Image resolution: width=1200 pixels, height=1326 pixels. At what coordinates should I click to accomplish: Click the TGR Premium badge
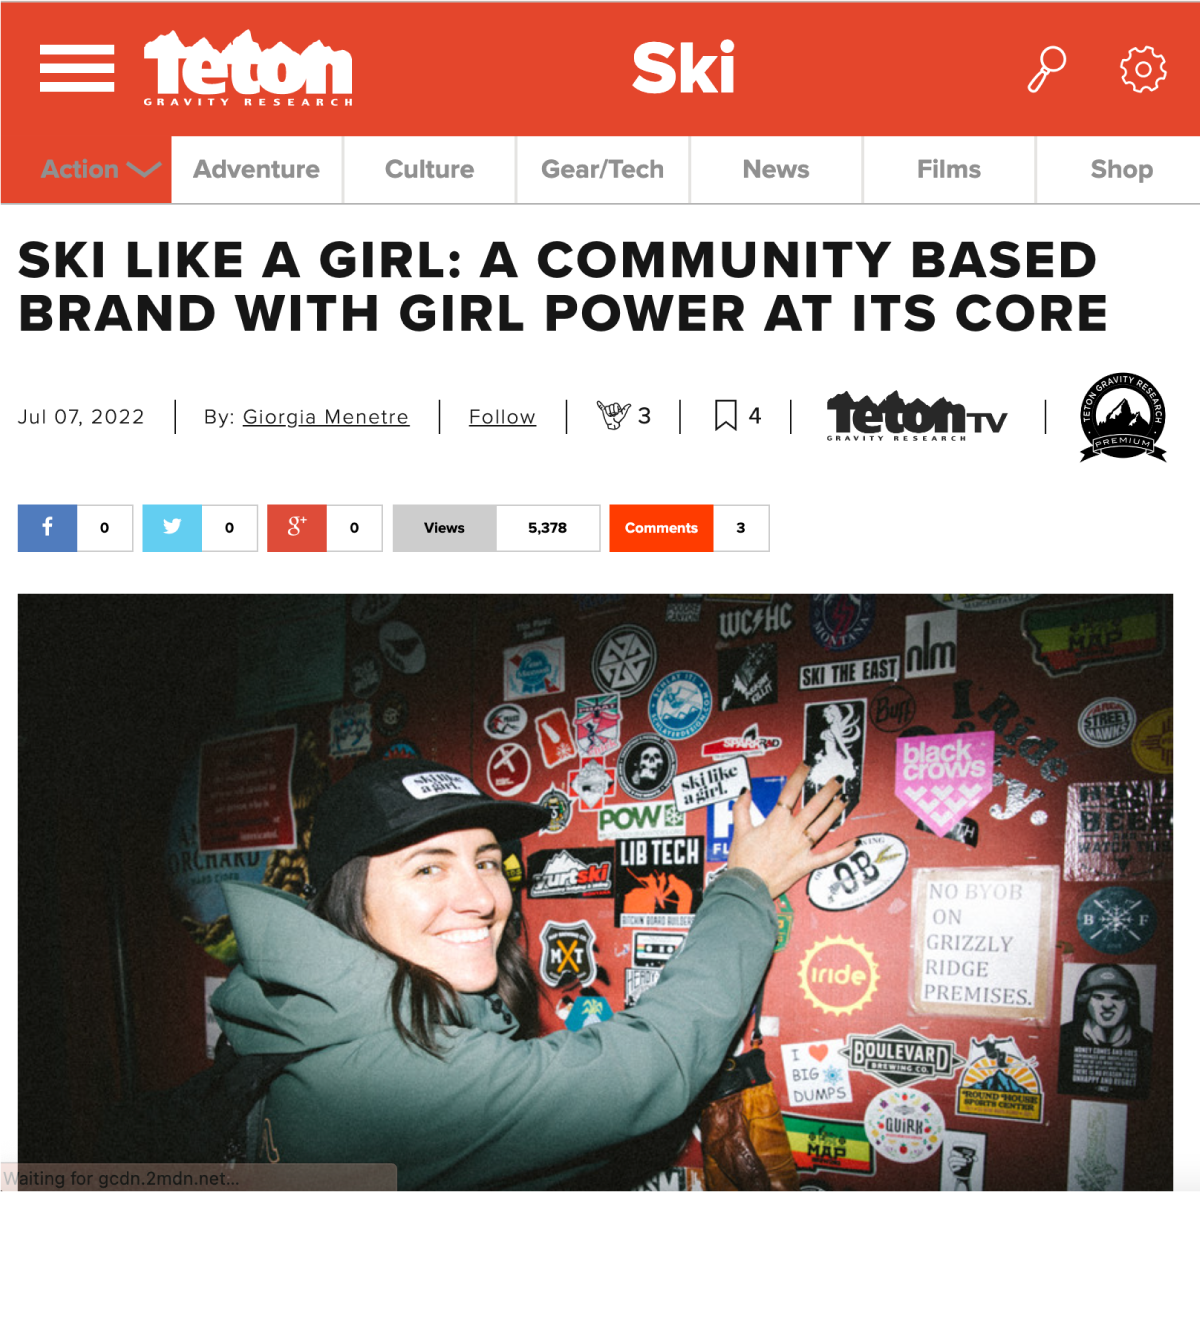(1123, 418)
